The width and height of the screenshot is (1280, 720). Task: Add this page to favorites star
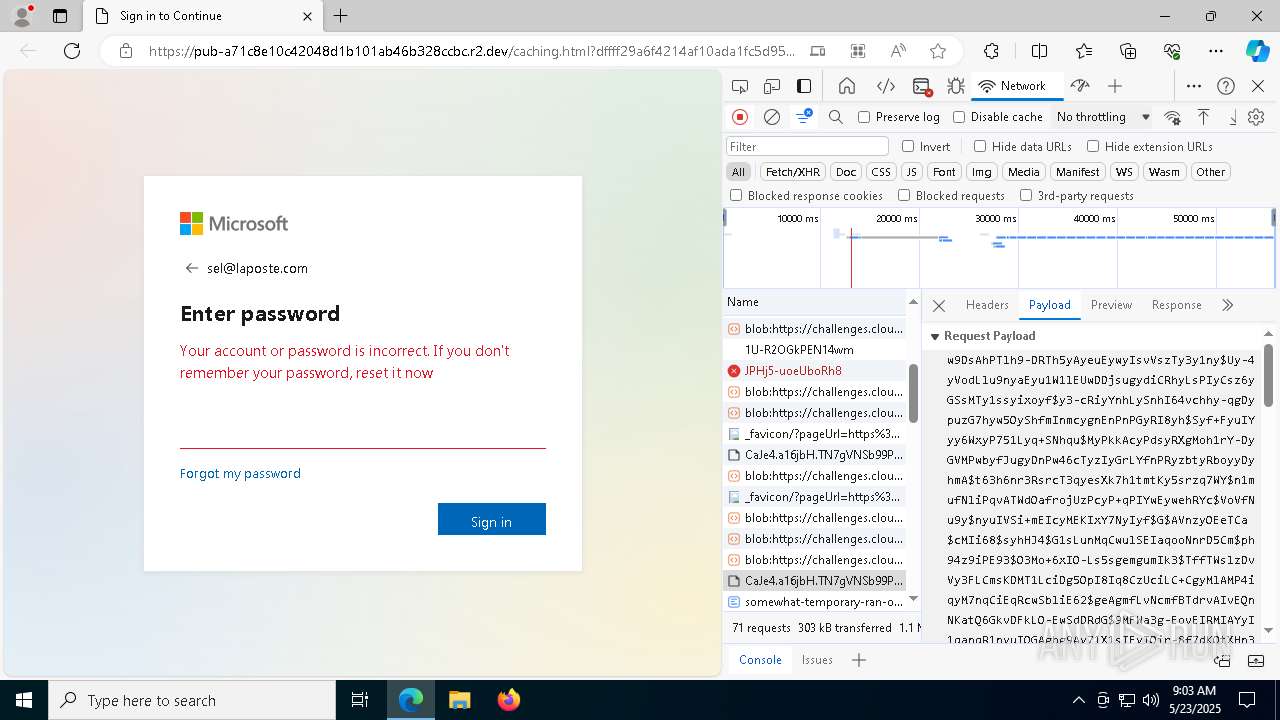pyautogui.click(x=938, y=51)
